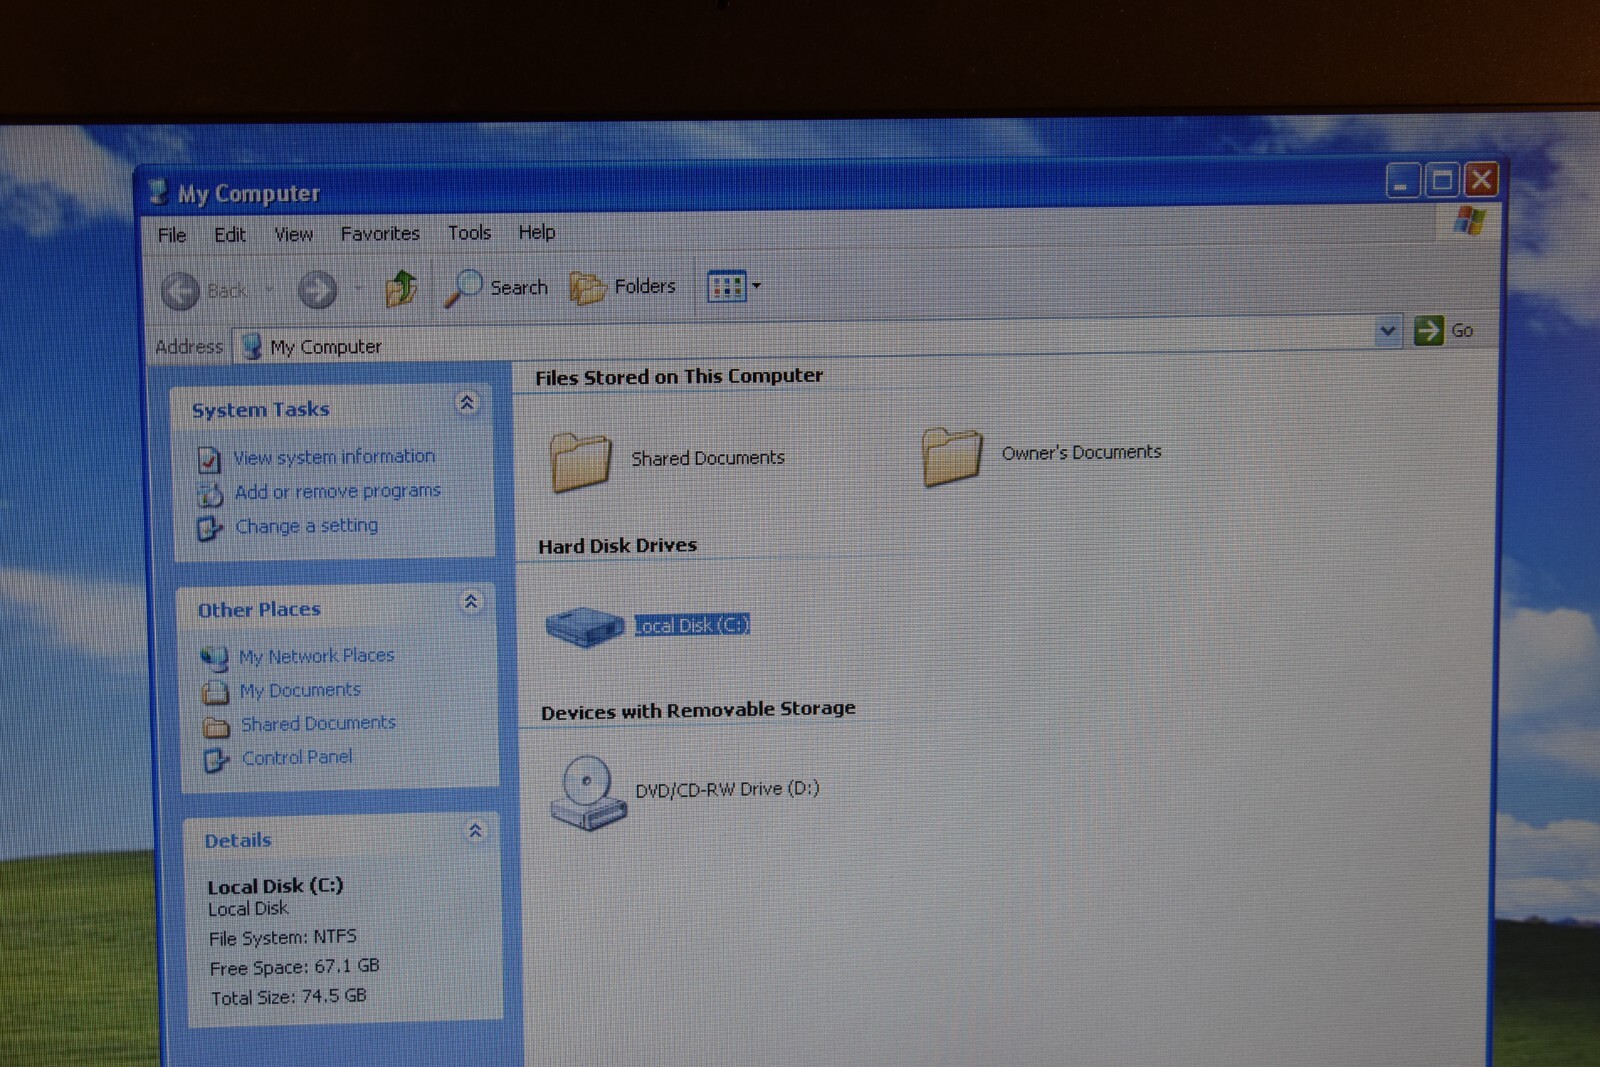Click the Free Space: 67.1 GB detail
This screenshot has width=1600, height=1067.
coord(294,967)
